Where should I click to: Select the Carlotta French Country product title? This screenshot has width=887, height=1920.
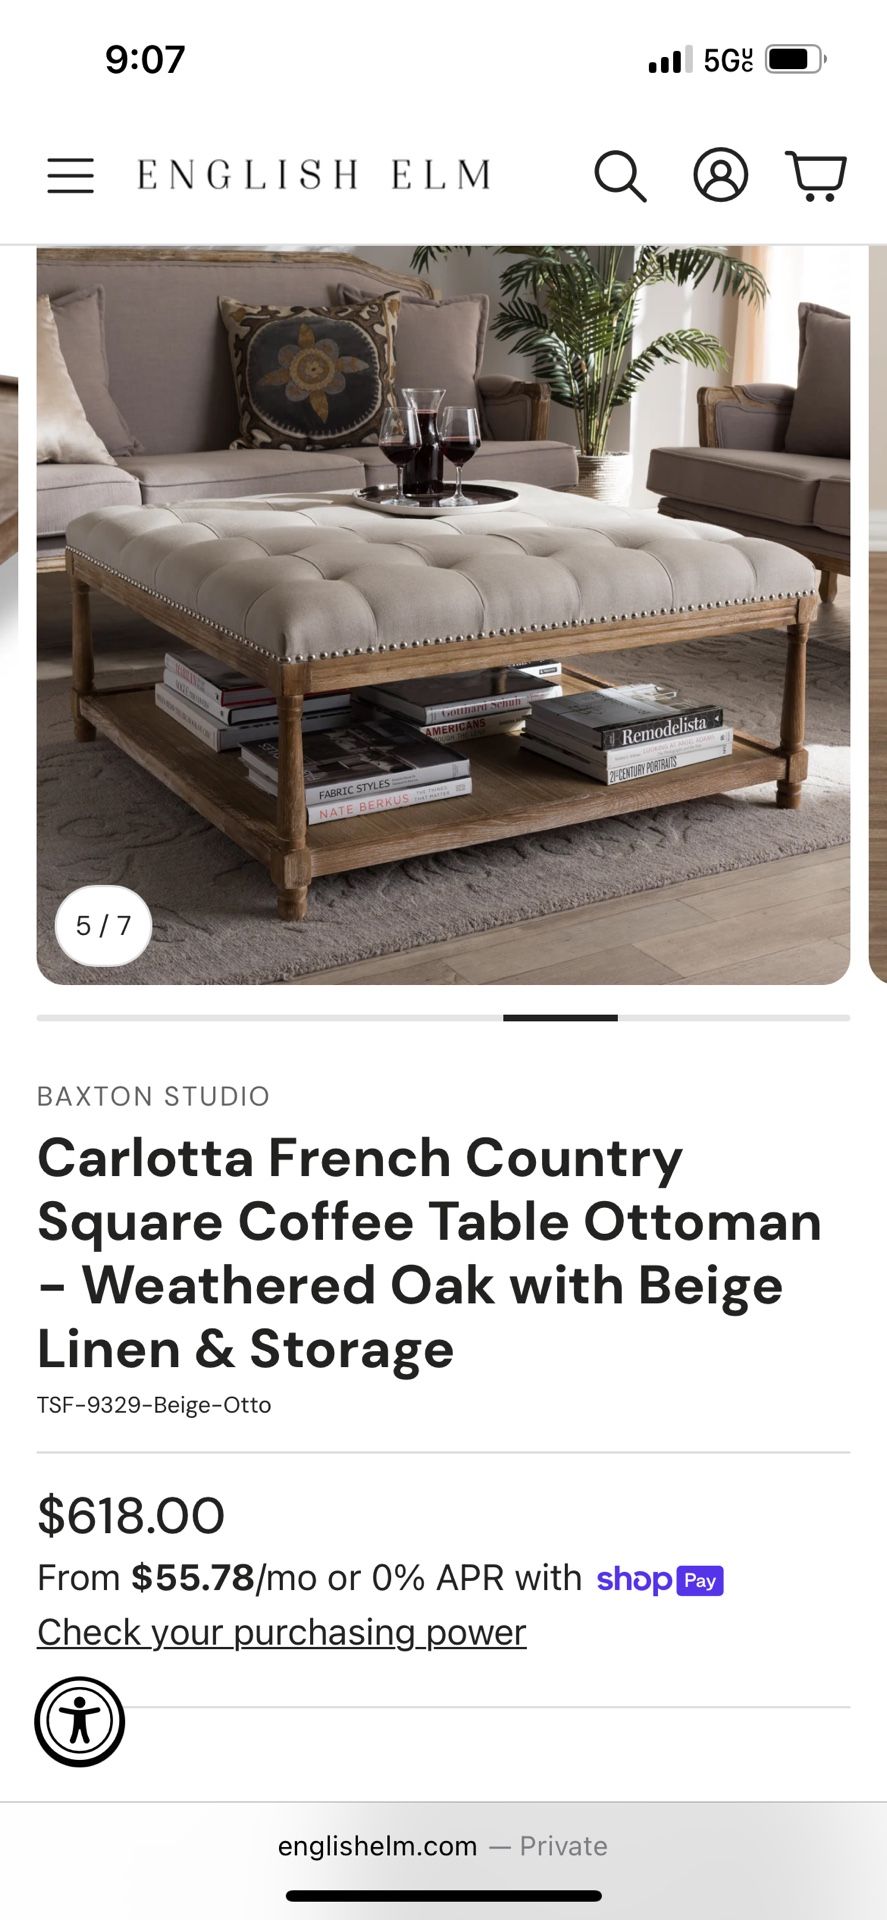[430, 1253]
